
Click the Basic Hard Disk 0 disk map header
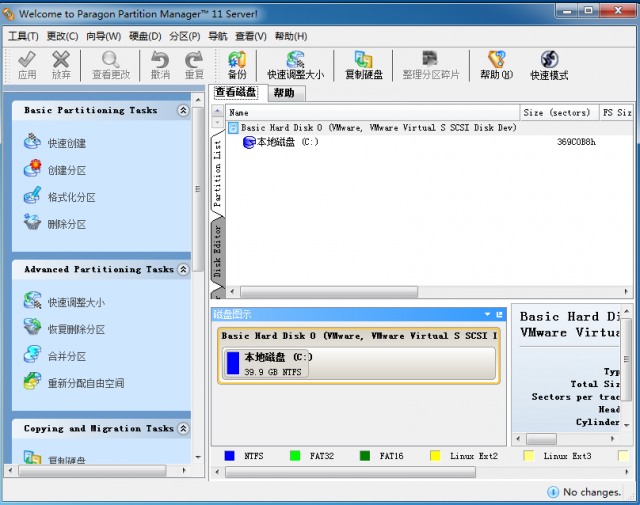(x=359, y=336)
